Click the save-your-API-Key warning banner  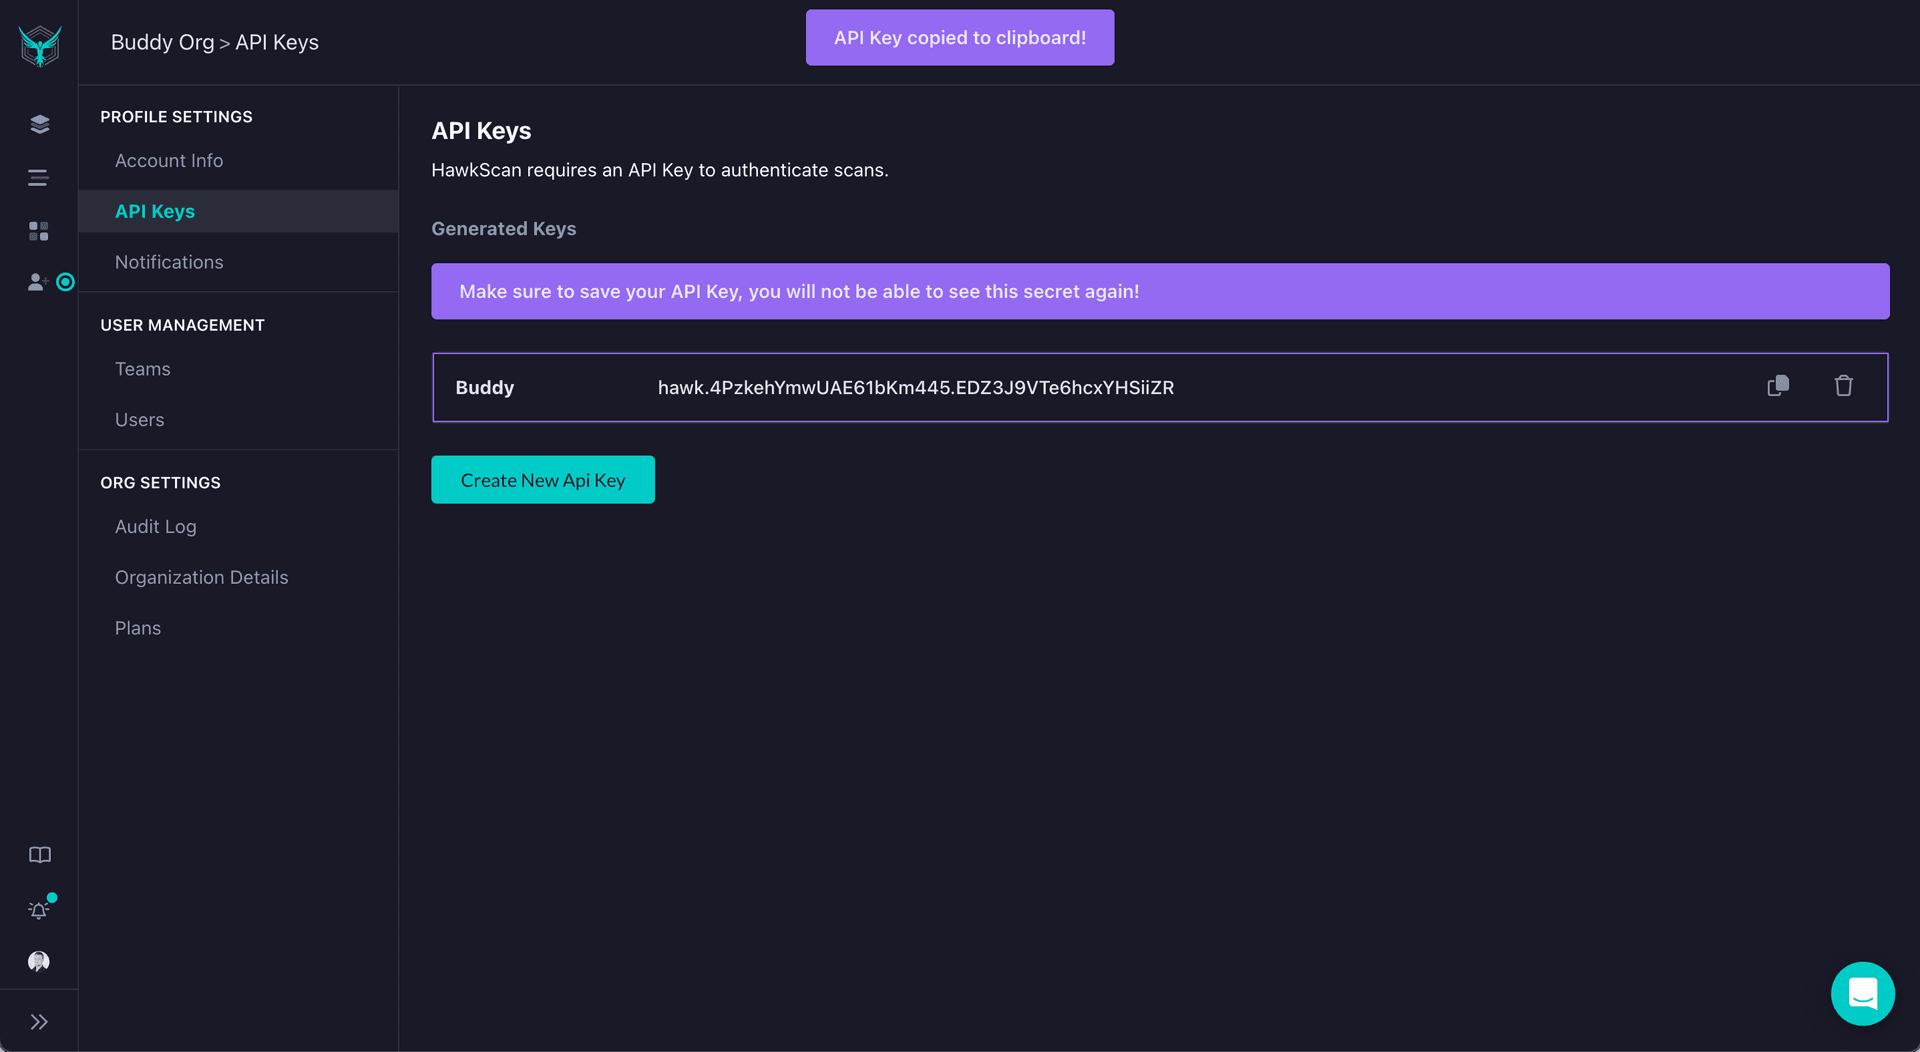1160,291
